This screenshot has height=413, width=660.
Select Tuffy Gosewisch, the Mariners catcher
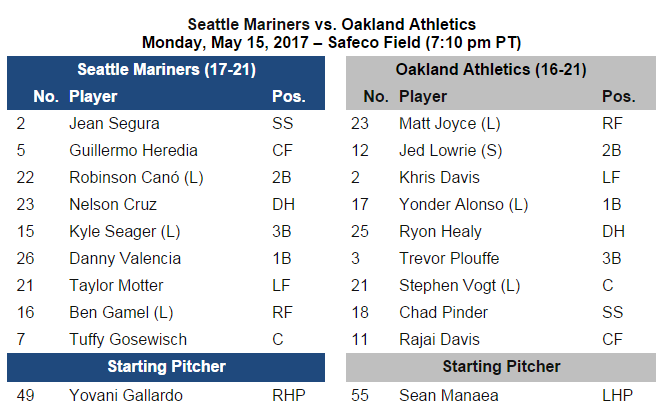click(128, 340)
